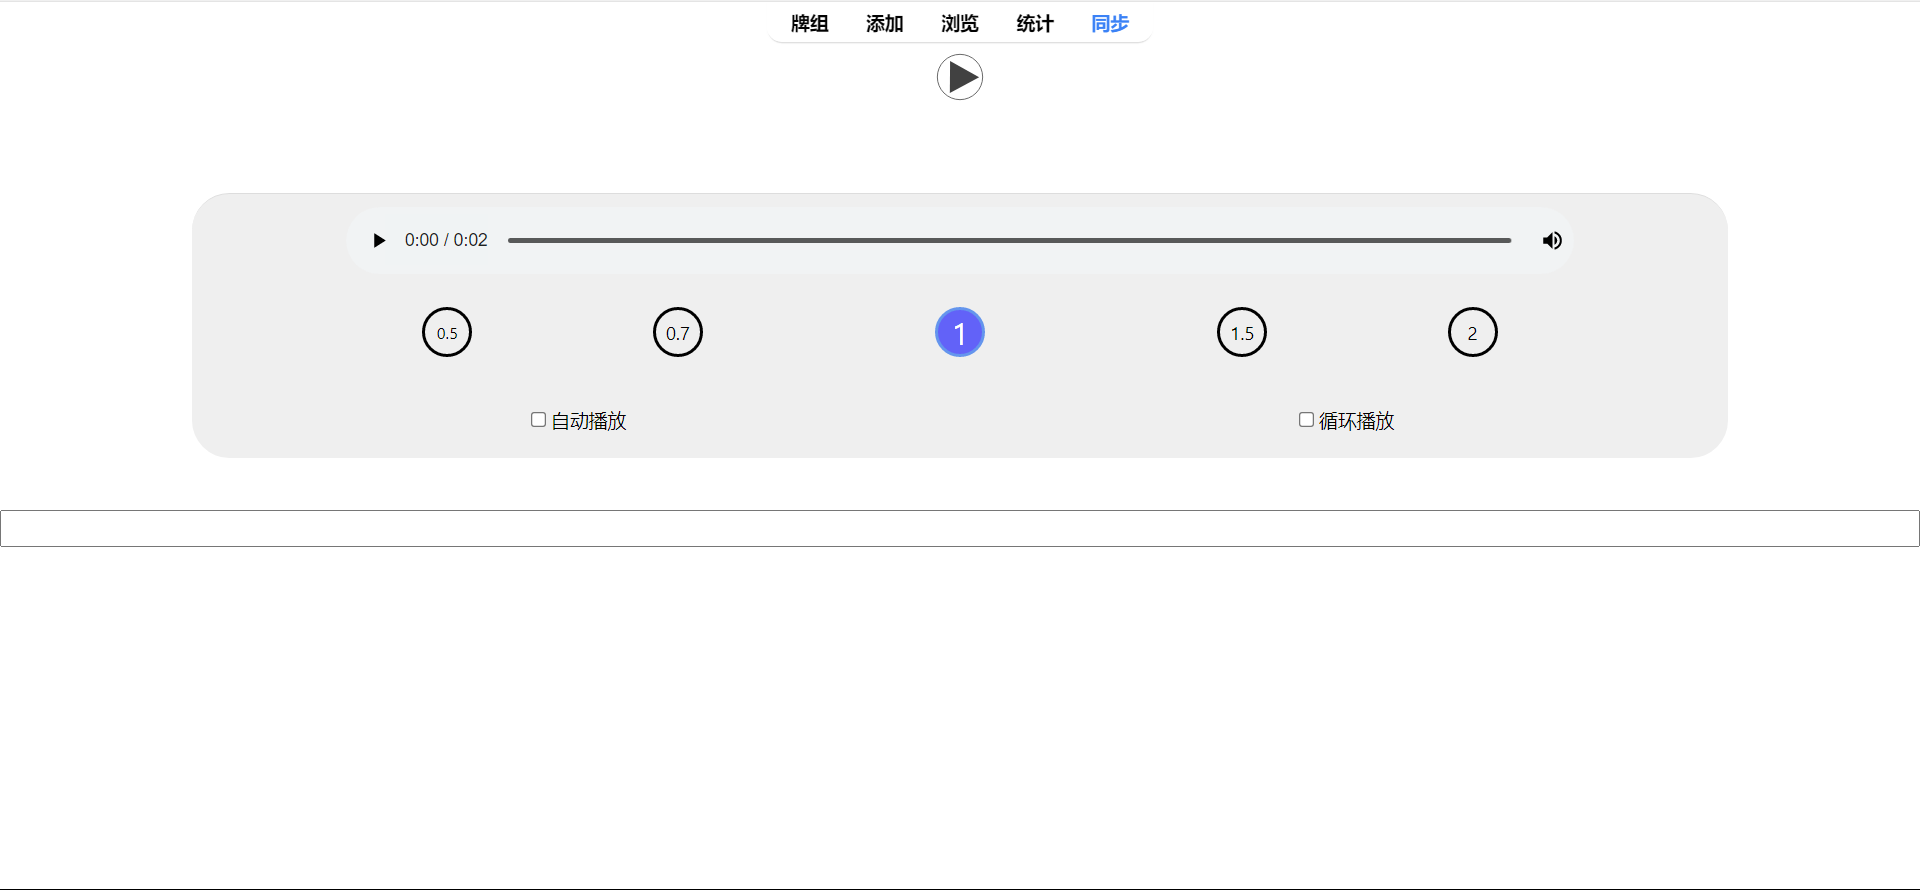The height and width of the screenshot is (890, 1920).
Task: Focus the empty text input field
Action: 960,529
